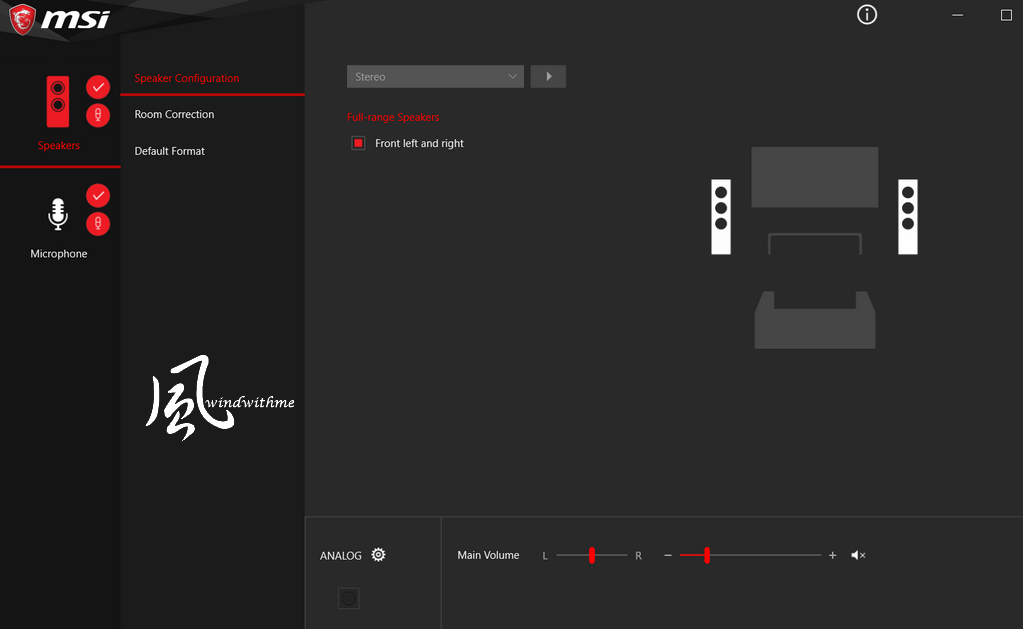Minimize the MSI audio window
The width and height of the screenshot is (1023, 629).
tap(957, 14)
